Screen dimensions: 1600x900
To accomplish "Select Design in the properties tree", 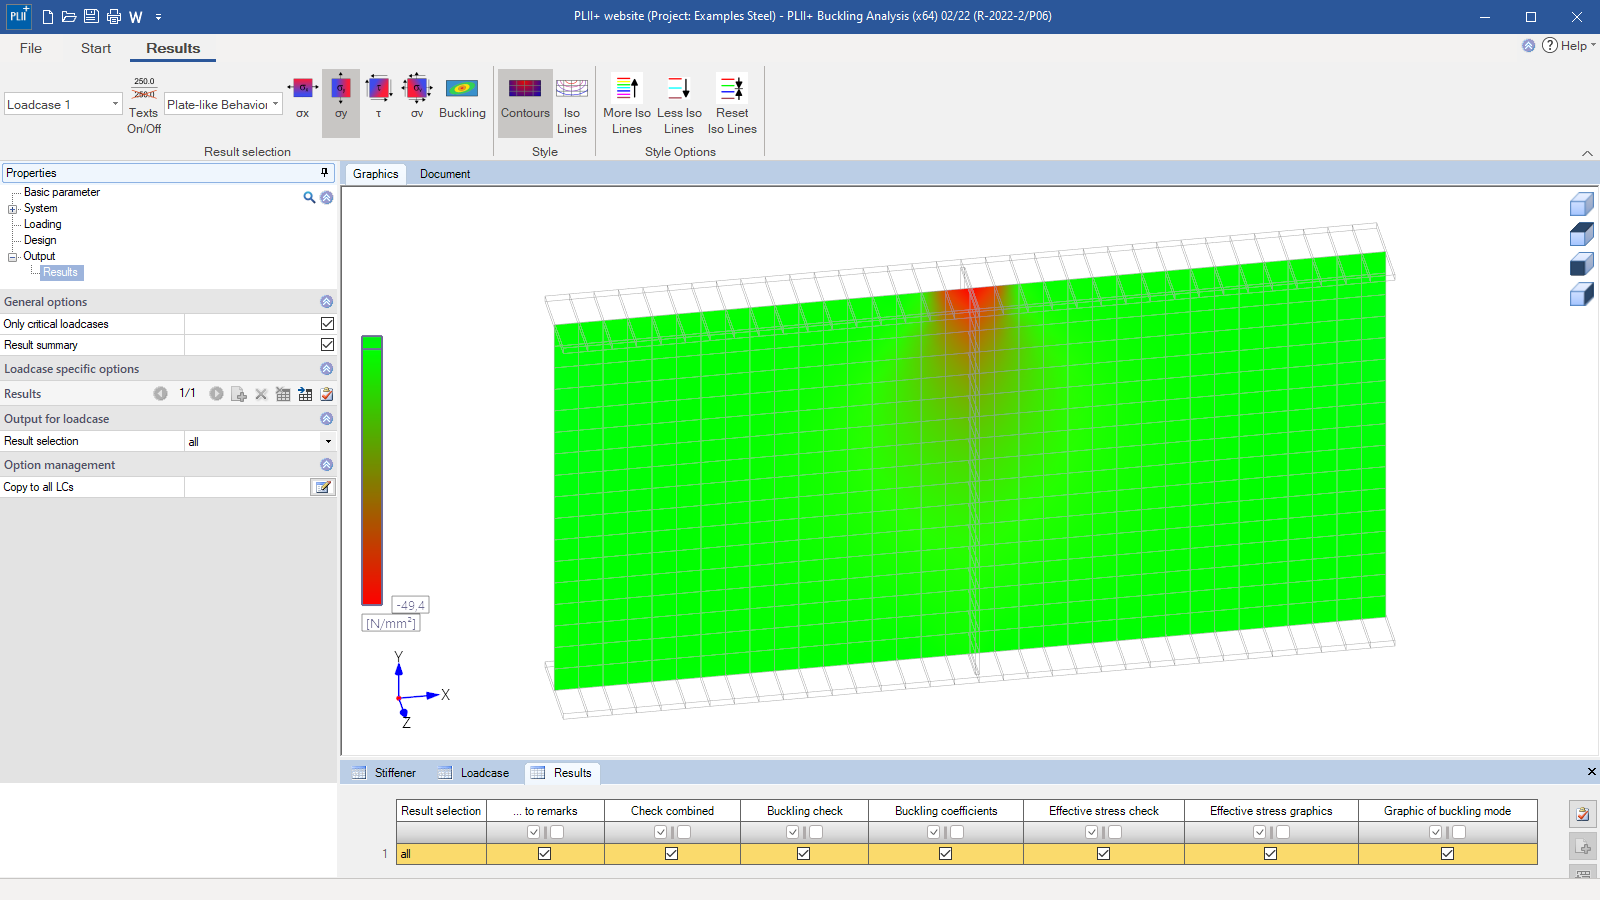I will pyautogui.click(x=40, y=240).
